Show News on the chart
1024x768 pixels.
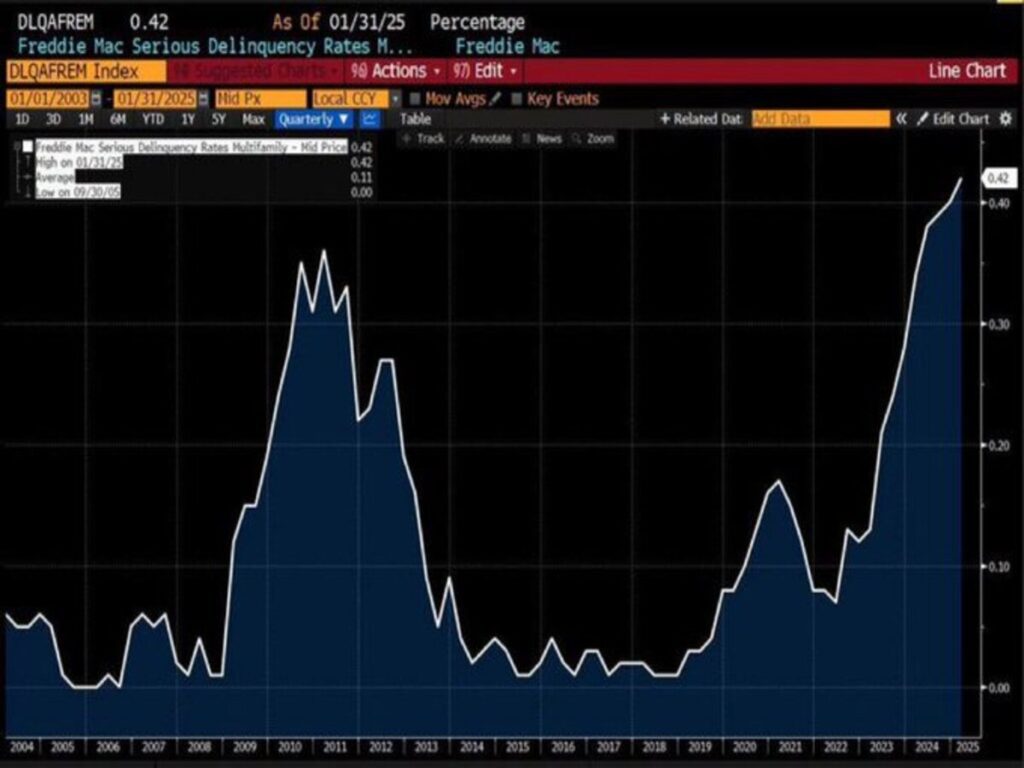(543, 139)
